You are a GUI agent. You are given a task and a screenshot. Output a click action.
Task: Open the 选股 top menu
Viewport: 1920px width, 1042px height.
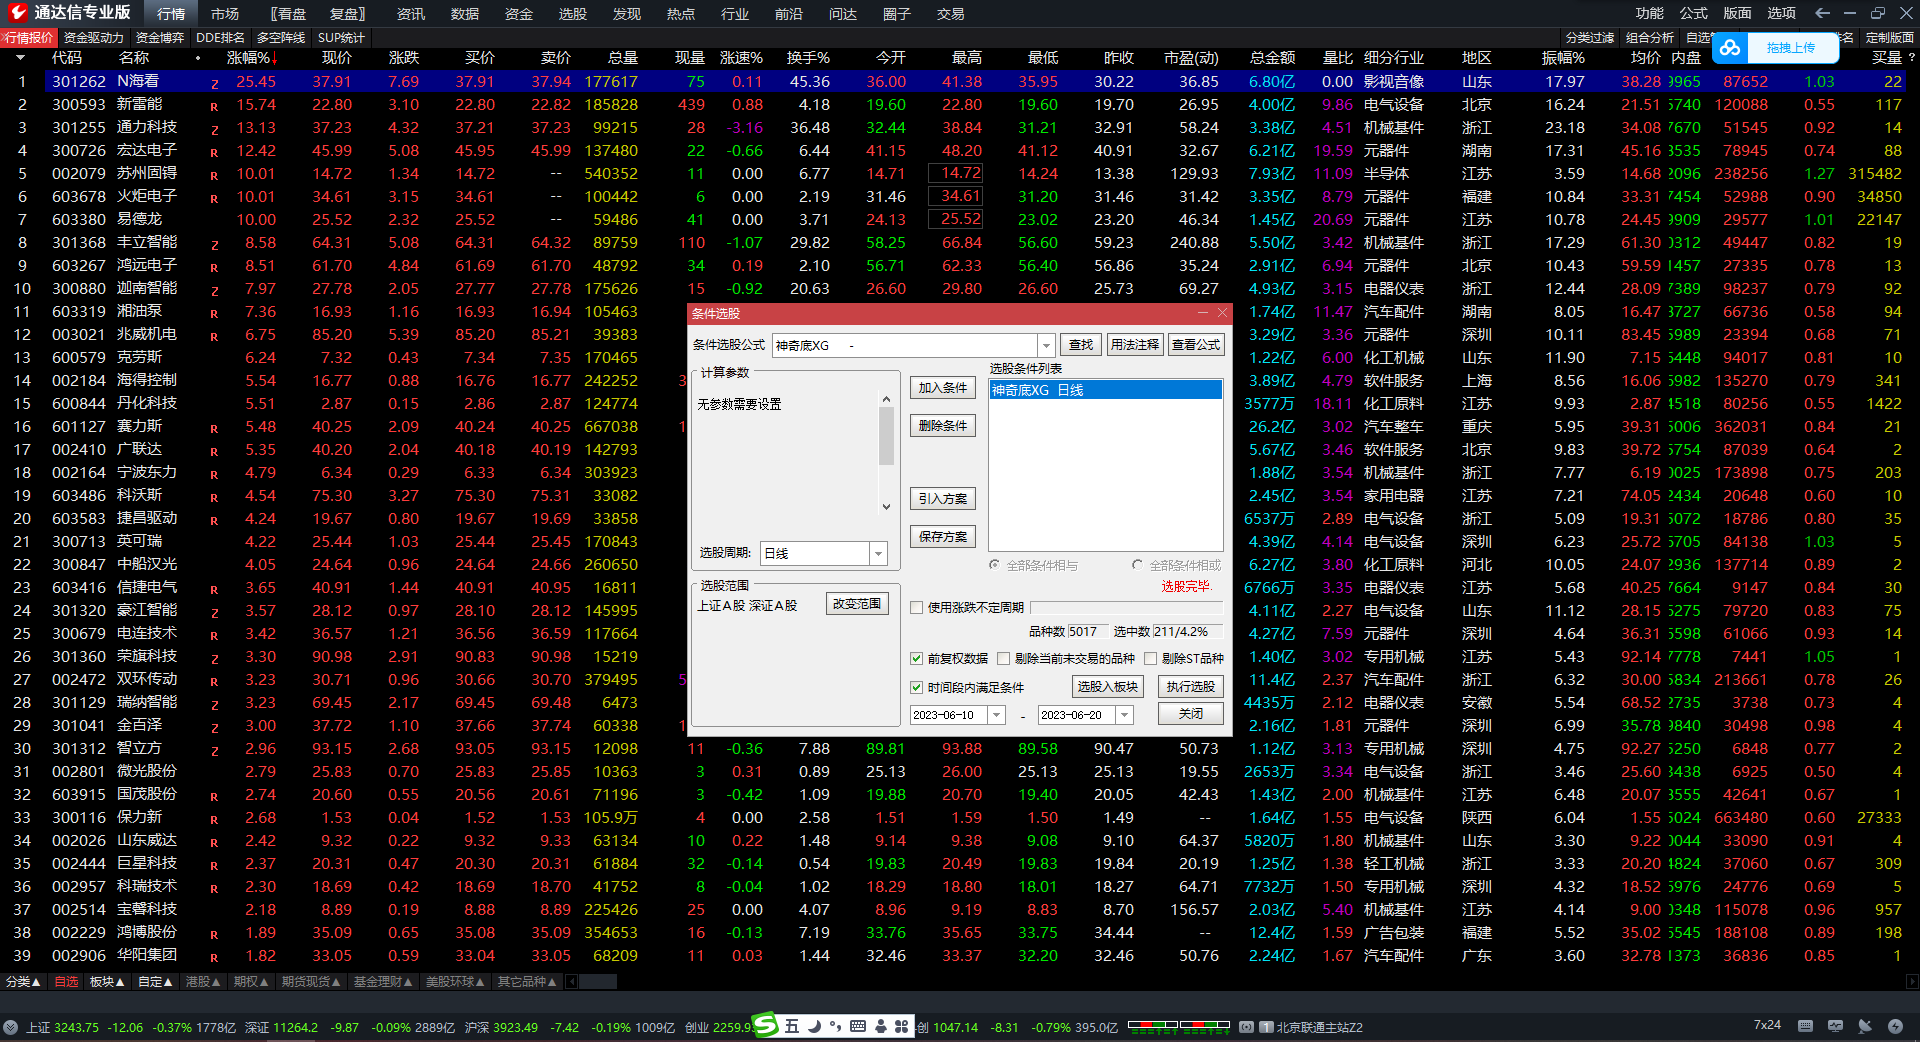573,14
